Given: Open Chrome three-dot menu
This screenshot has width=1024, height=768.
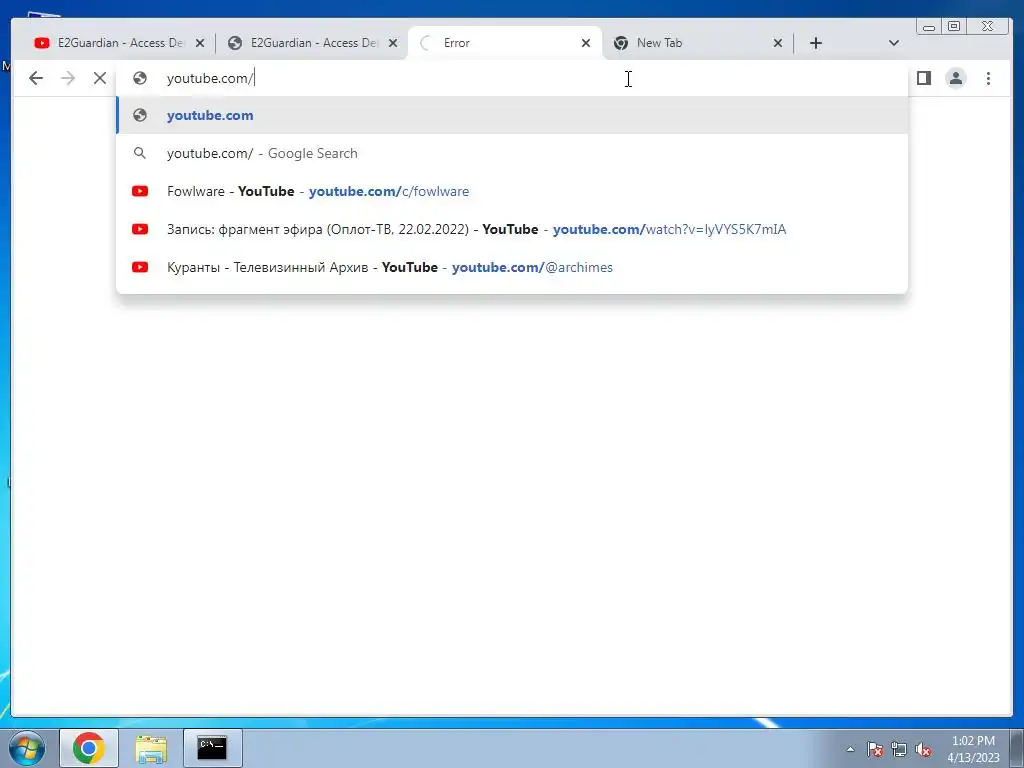Looking at the screenshot, I should click(988, 78).
